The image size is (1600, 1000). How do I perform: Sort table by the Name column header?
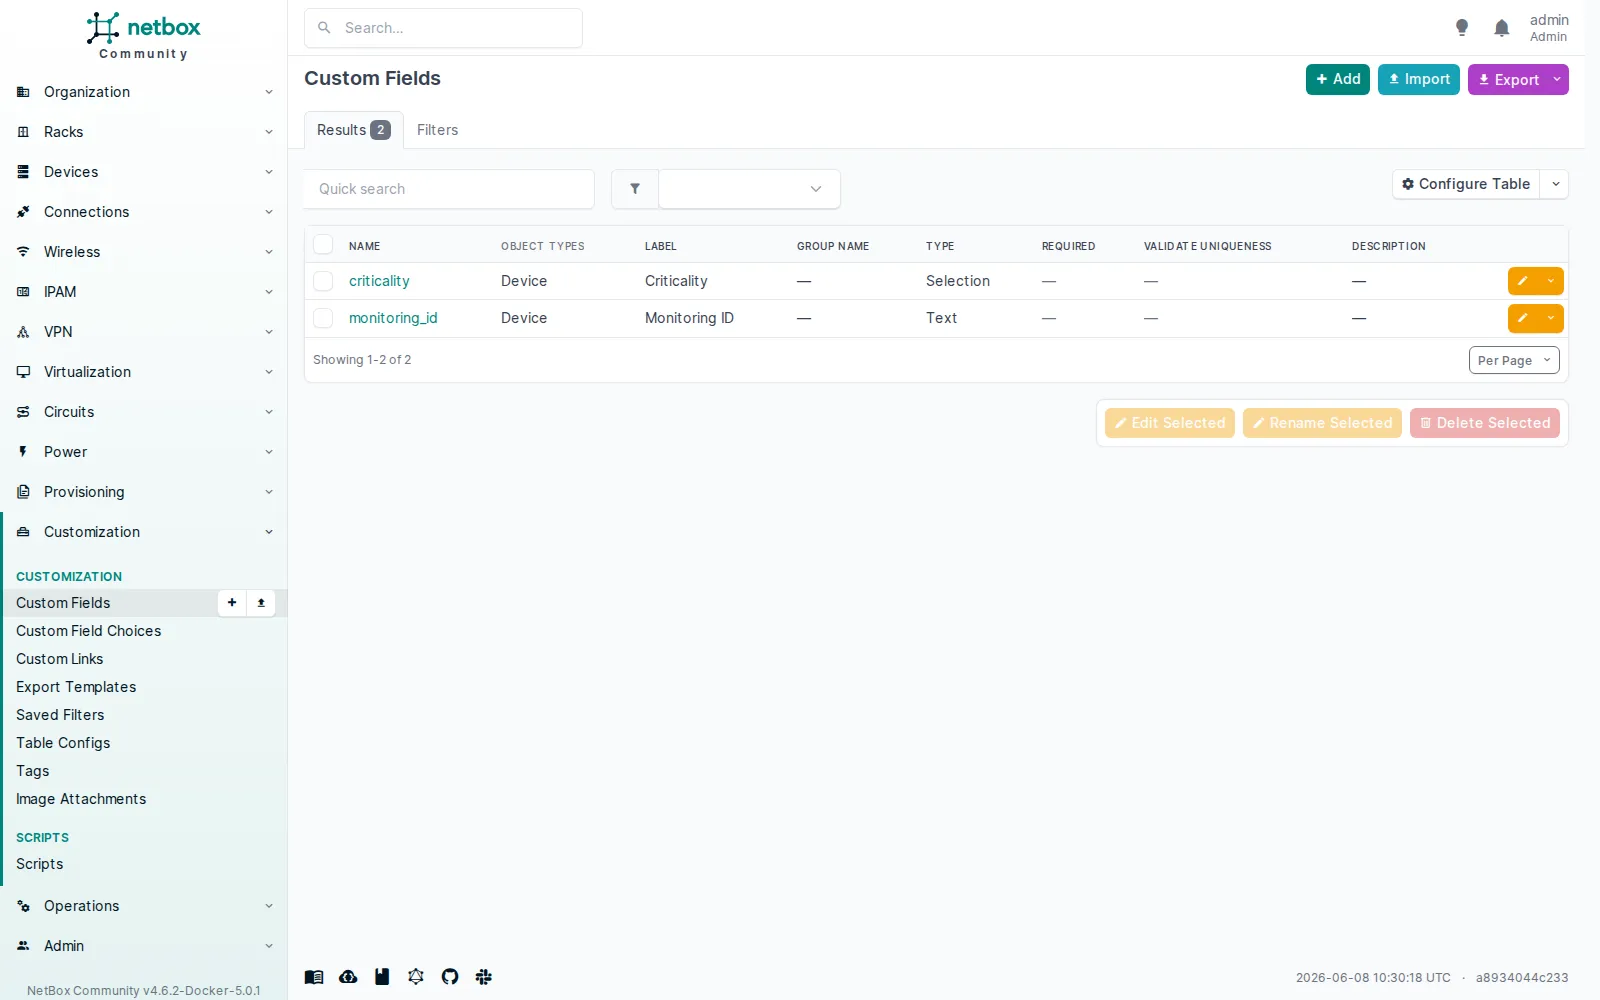coord(365,246)
